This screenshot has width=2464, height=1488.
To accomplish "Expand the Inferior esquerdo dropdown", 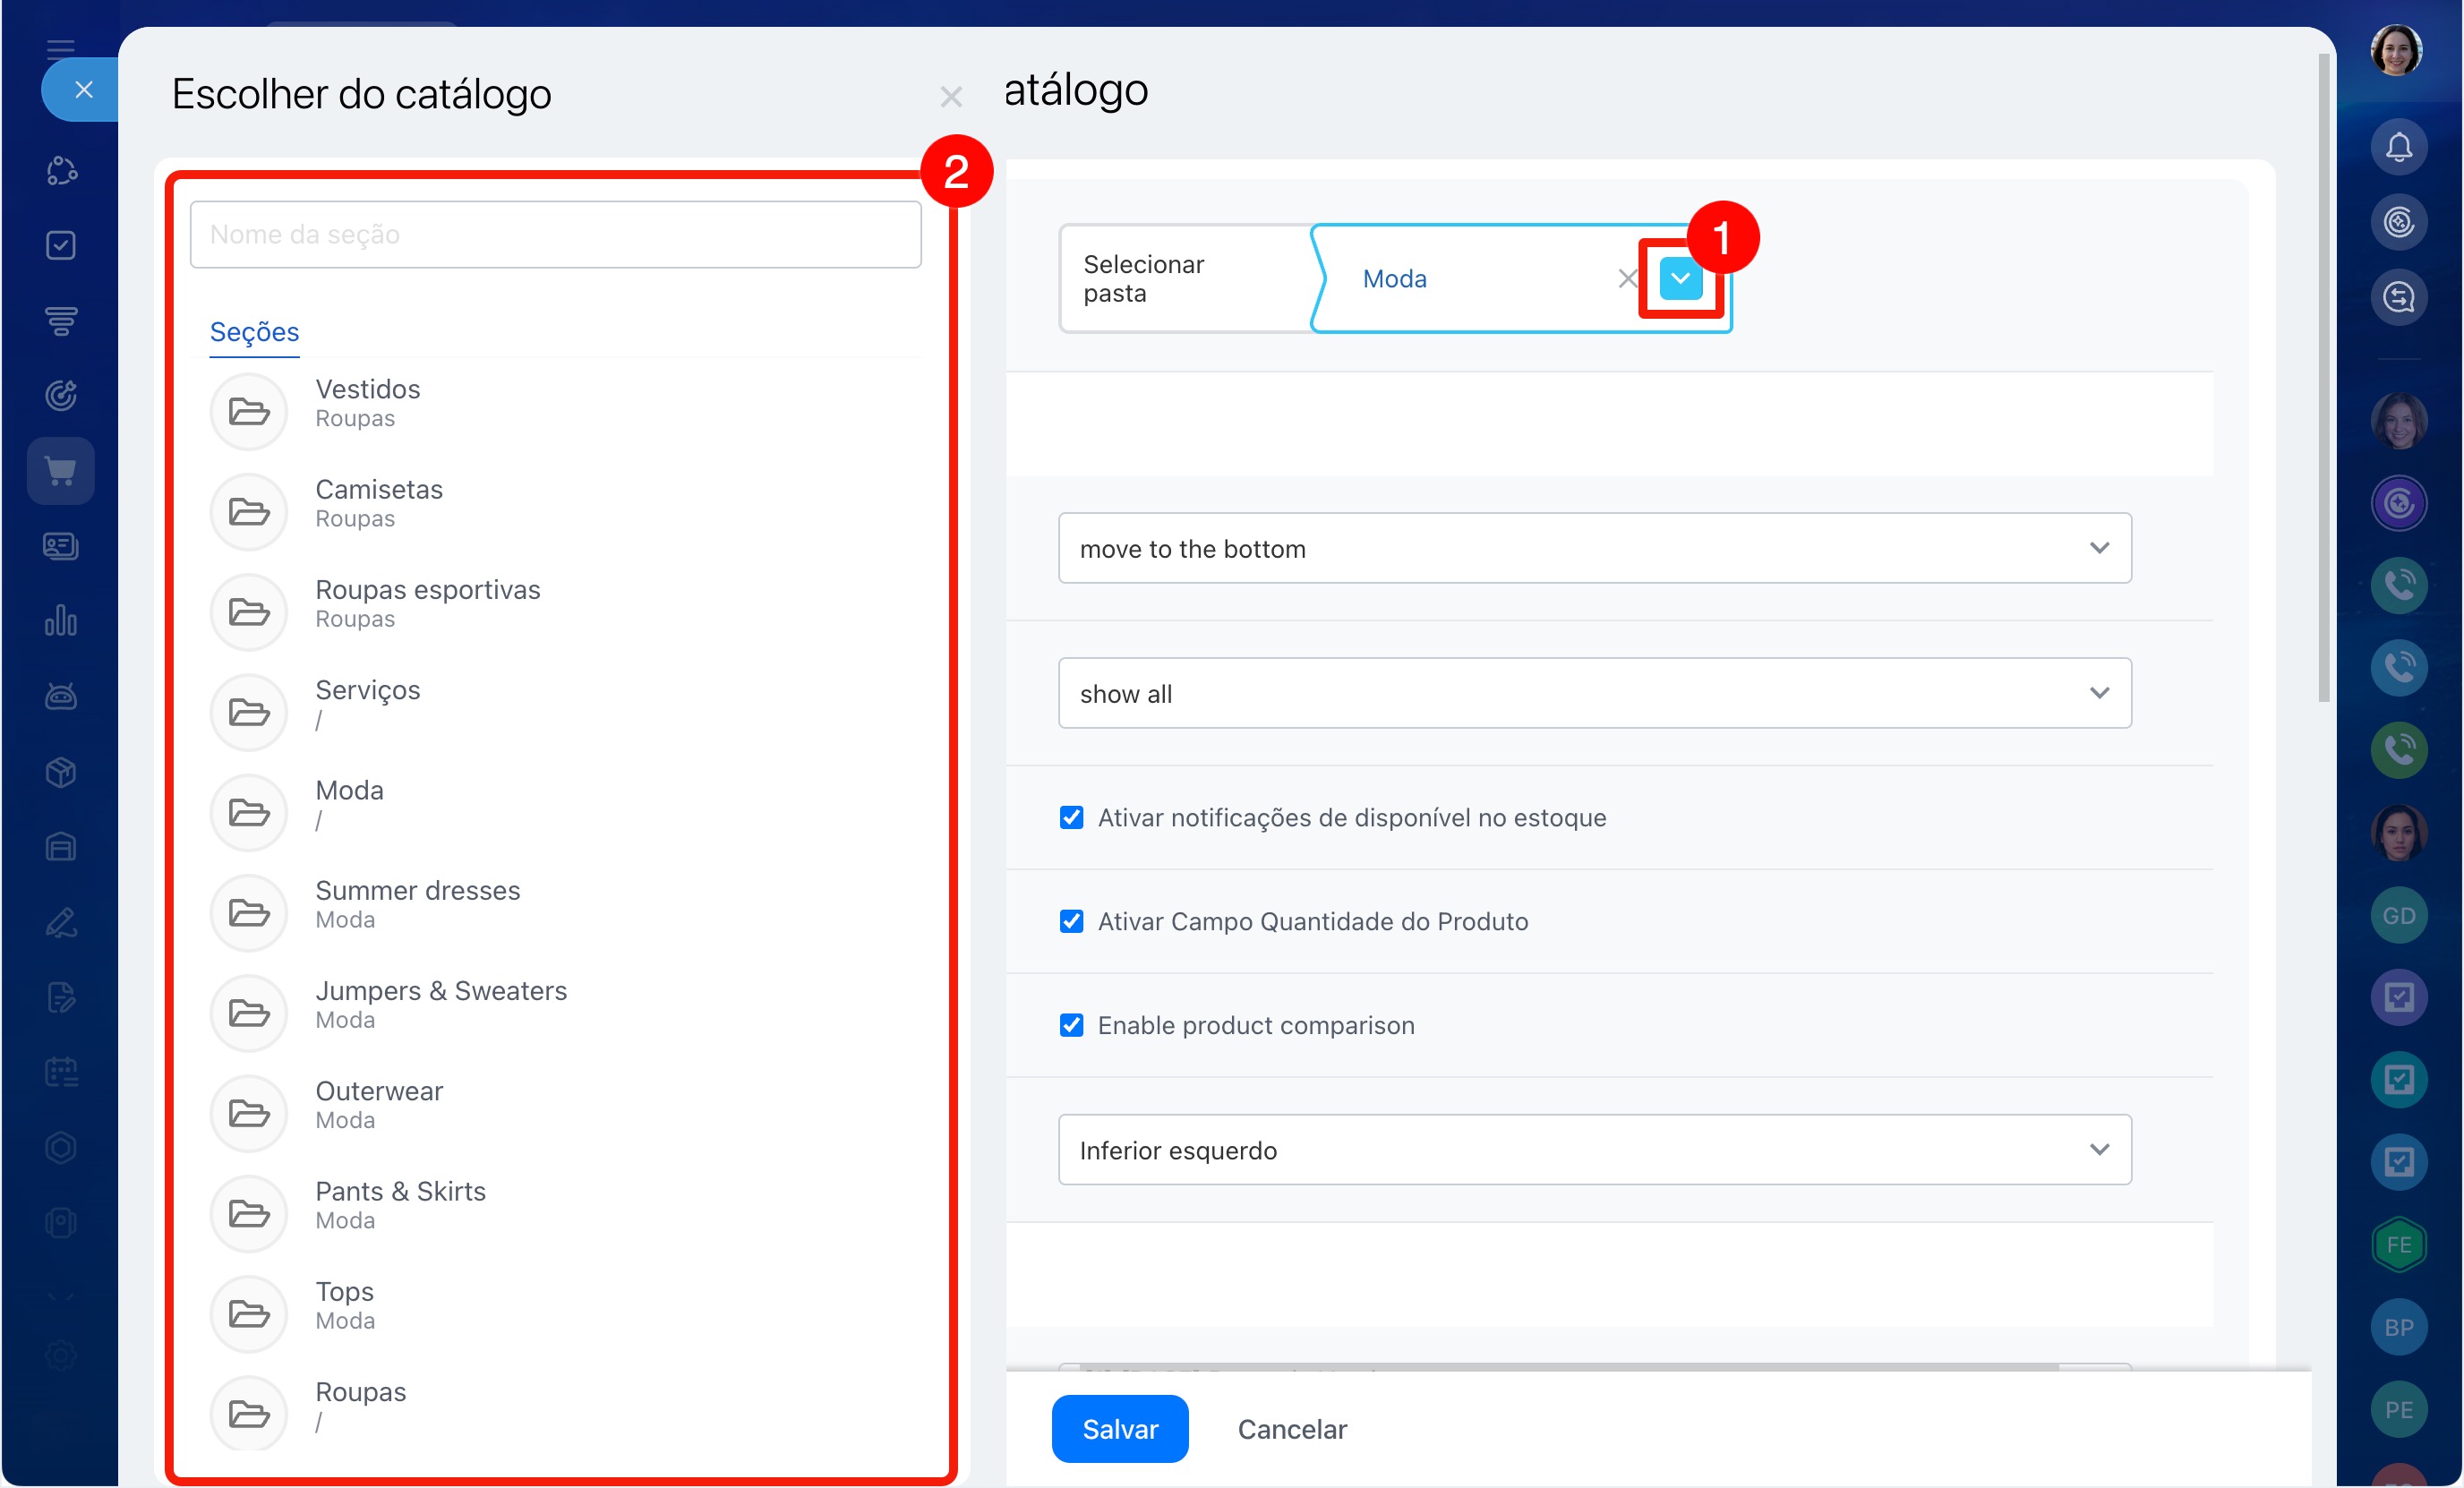I will pyautogui.click(x=1594, y=1150).
